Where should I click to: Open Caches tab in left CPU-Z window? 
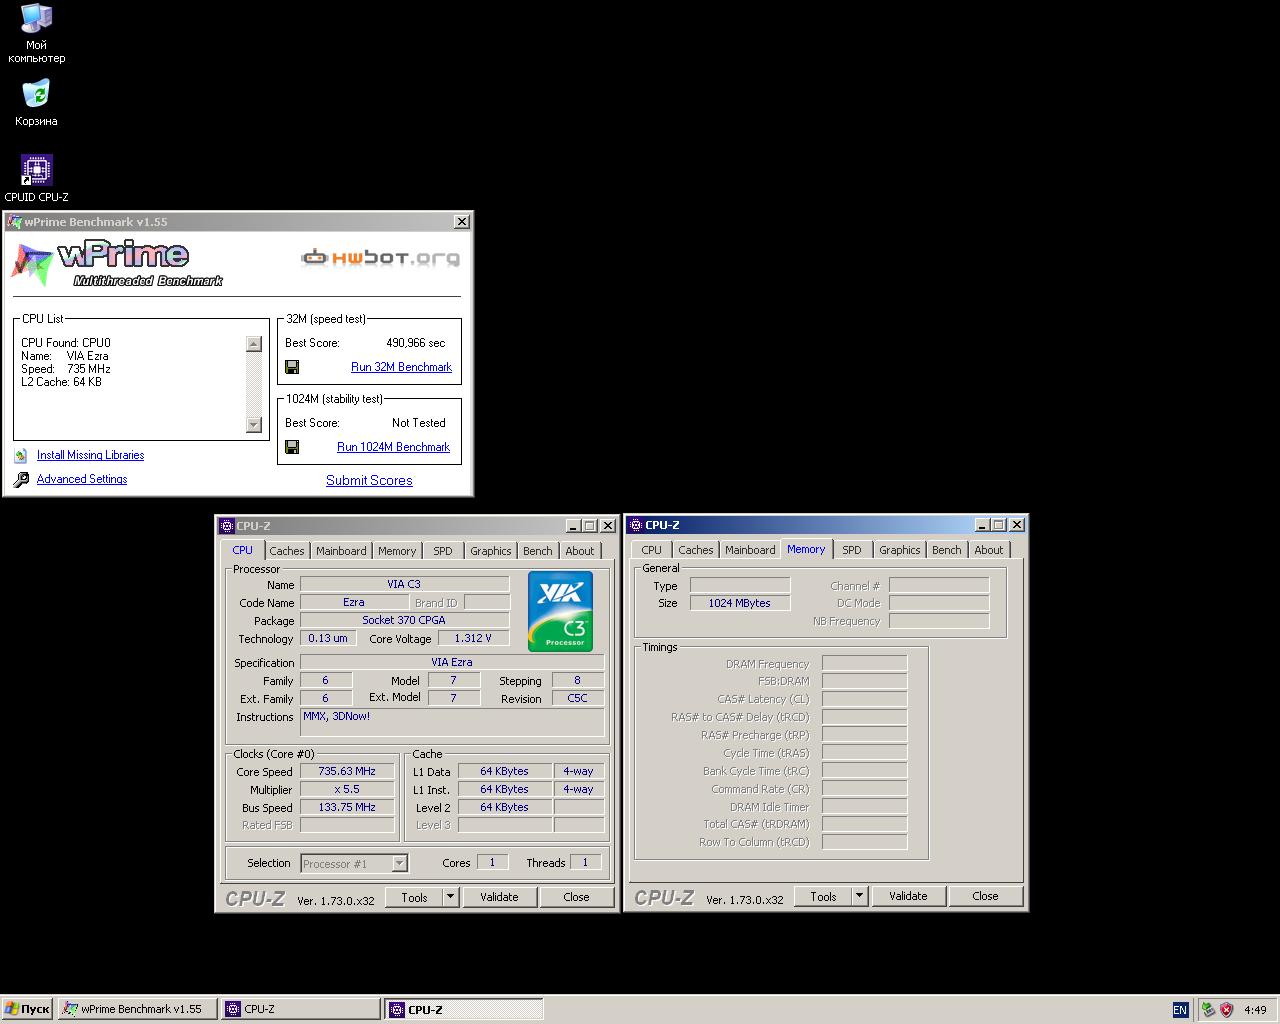(287, 551)
